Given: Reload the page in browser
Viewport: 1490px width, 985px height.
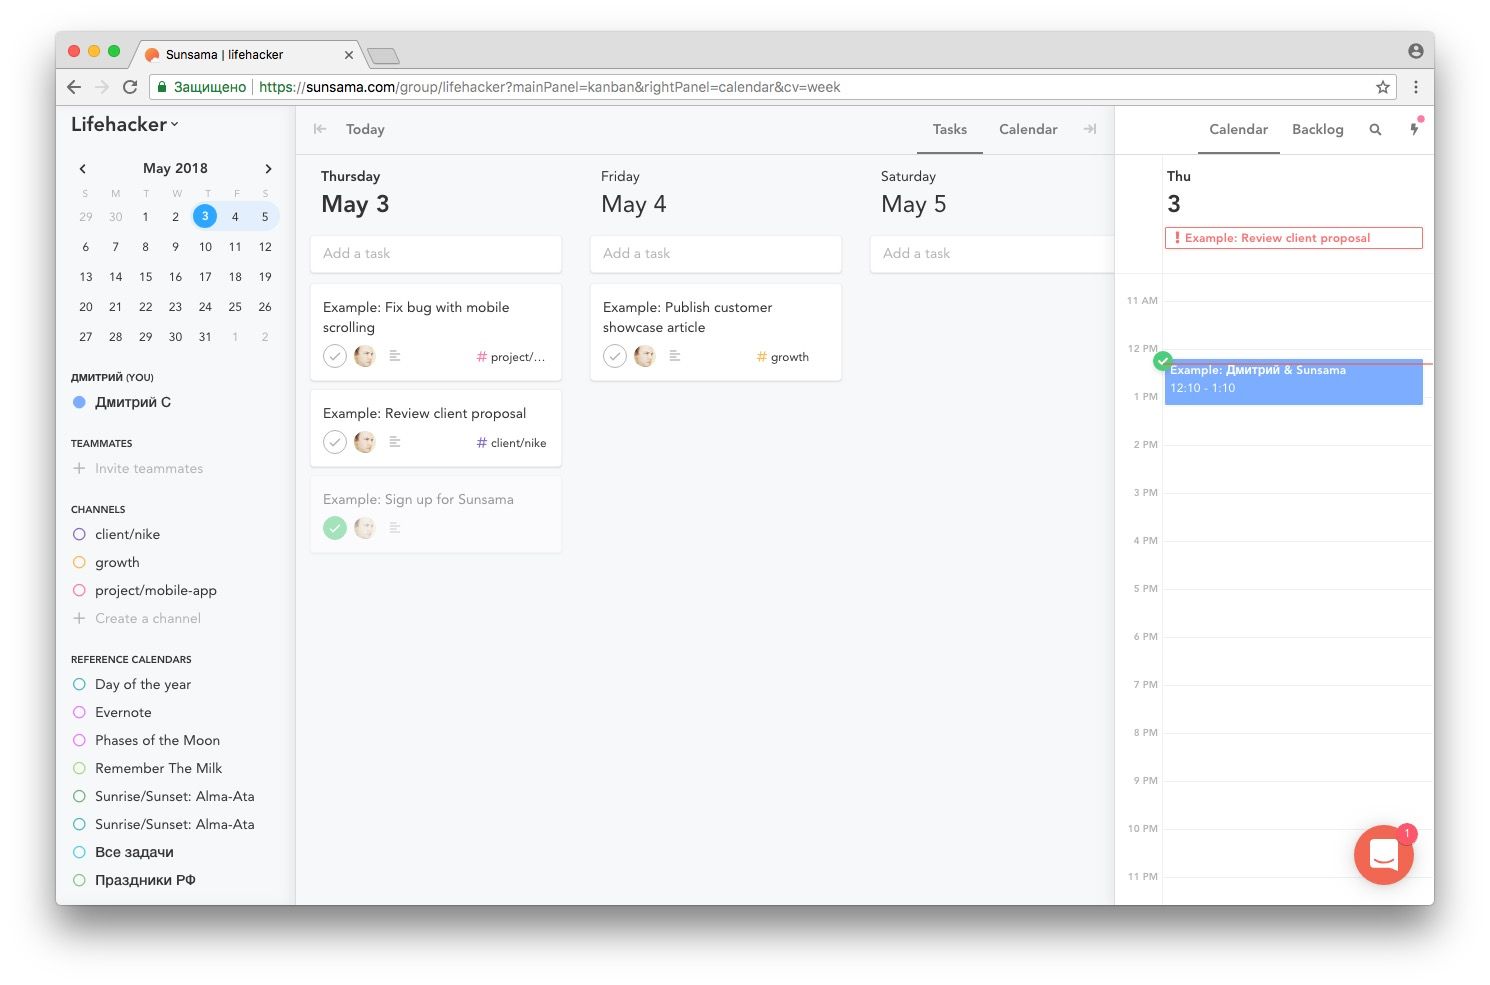Looking at the screenshot, I should coord(130,87).
